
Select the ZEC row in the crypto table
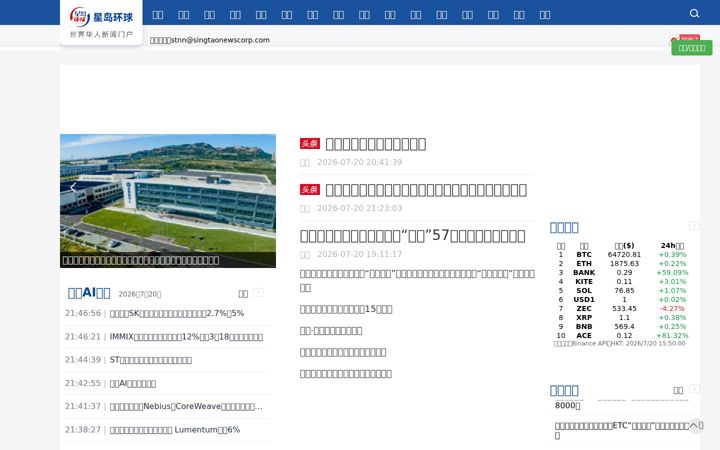click(x=622, y=309)
